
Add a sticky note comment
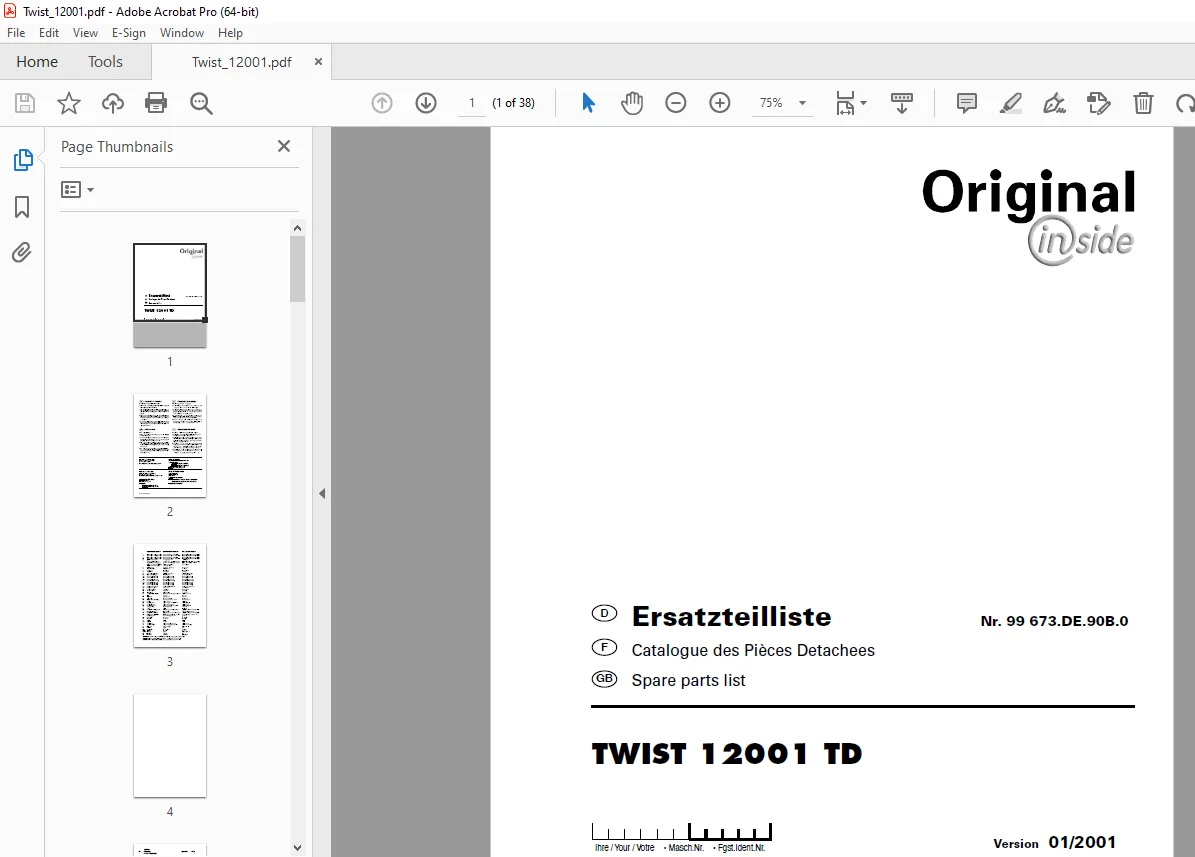point(966,103)
